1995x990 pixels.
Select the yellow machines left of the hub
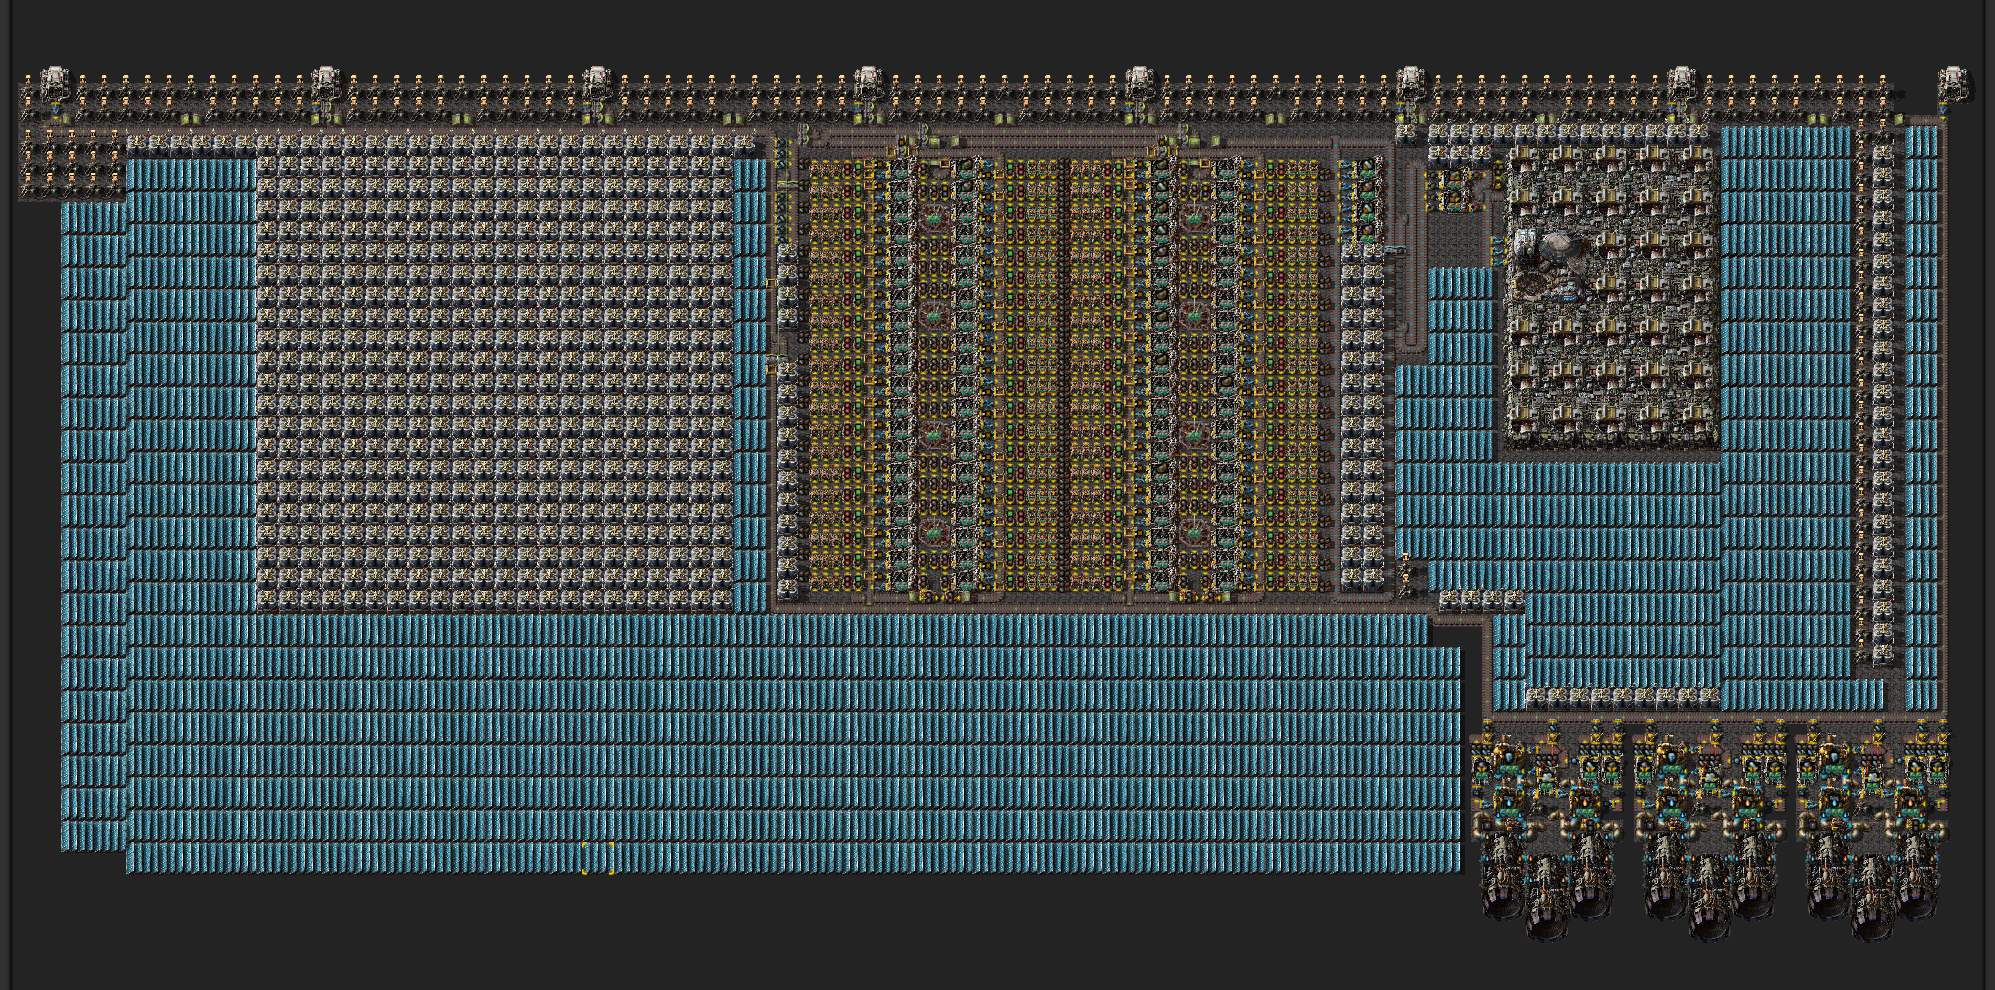(x=1452, y=188)
